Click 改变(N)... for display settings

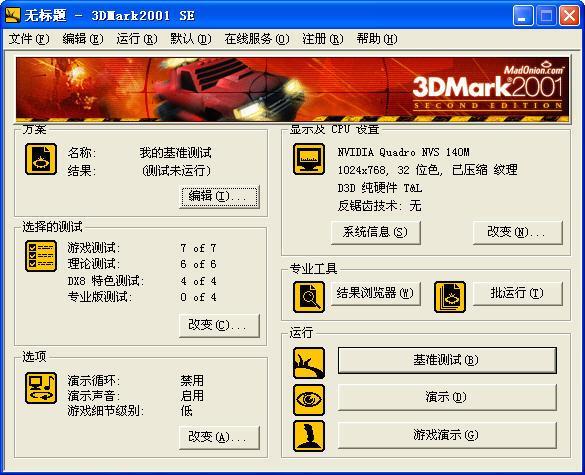pos(517,232)
